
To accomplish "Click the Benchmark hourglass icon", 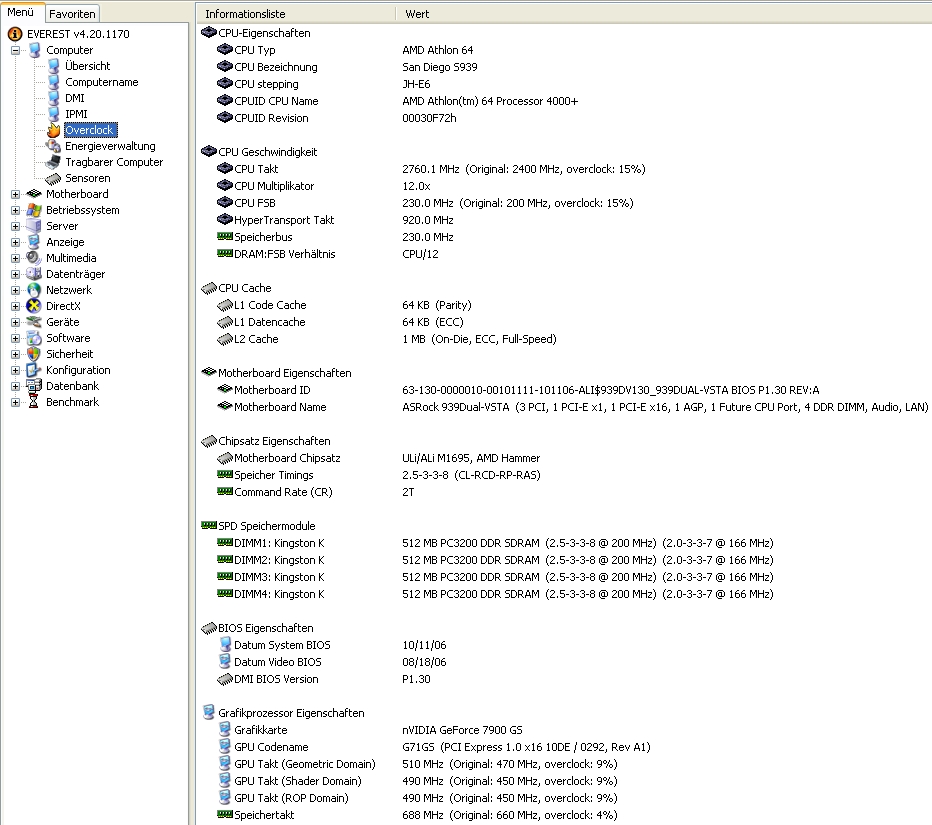I will coord(34,402).
